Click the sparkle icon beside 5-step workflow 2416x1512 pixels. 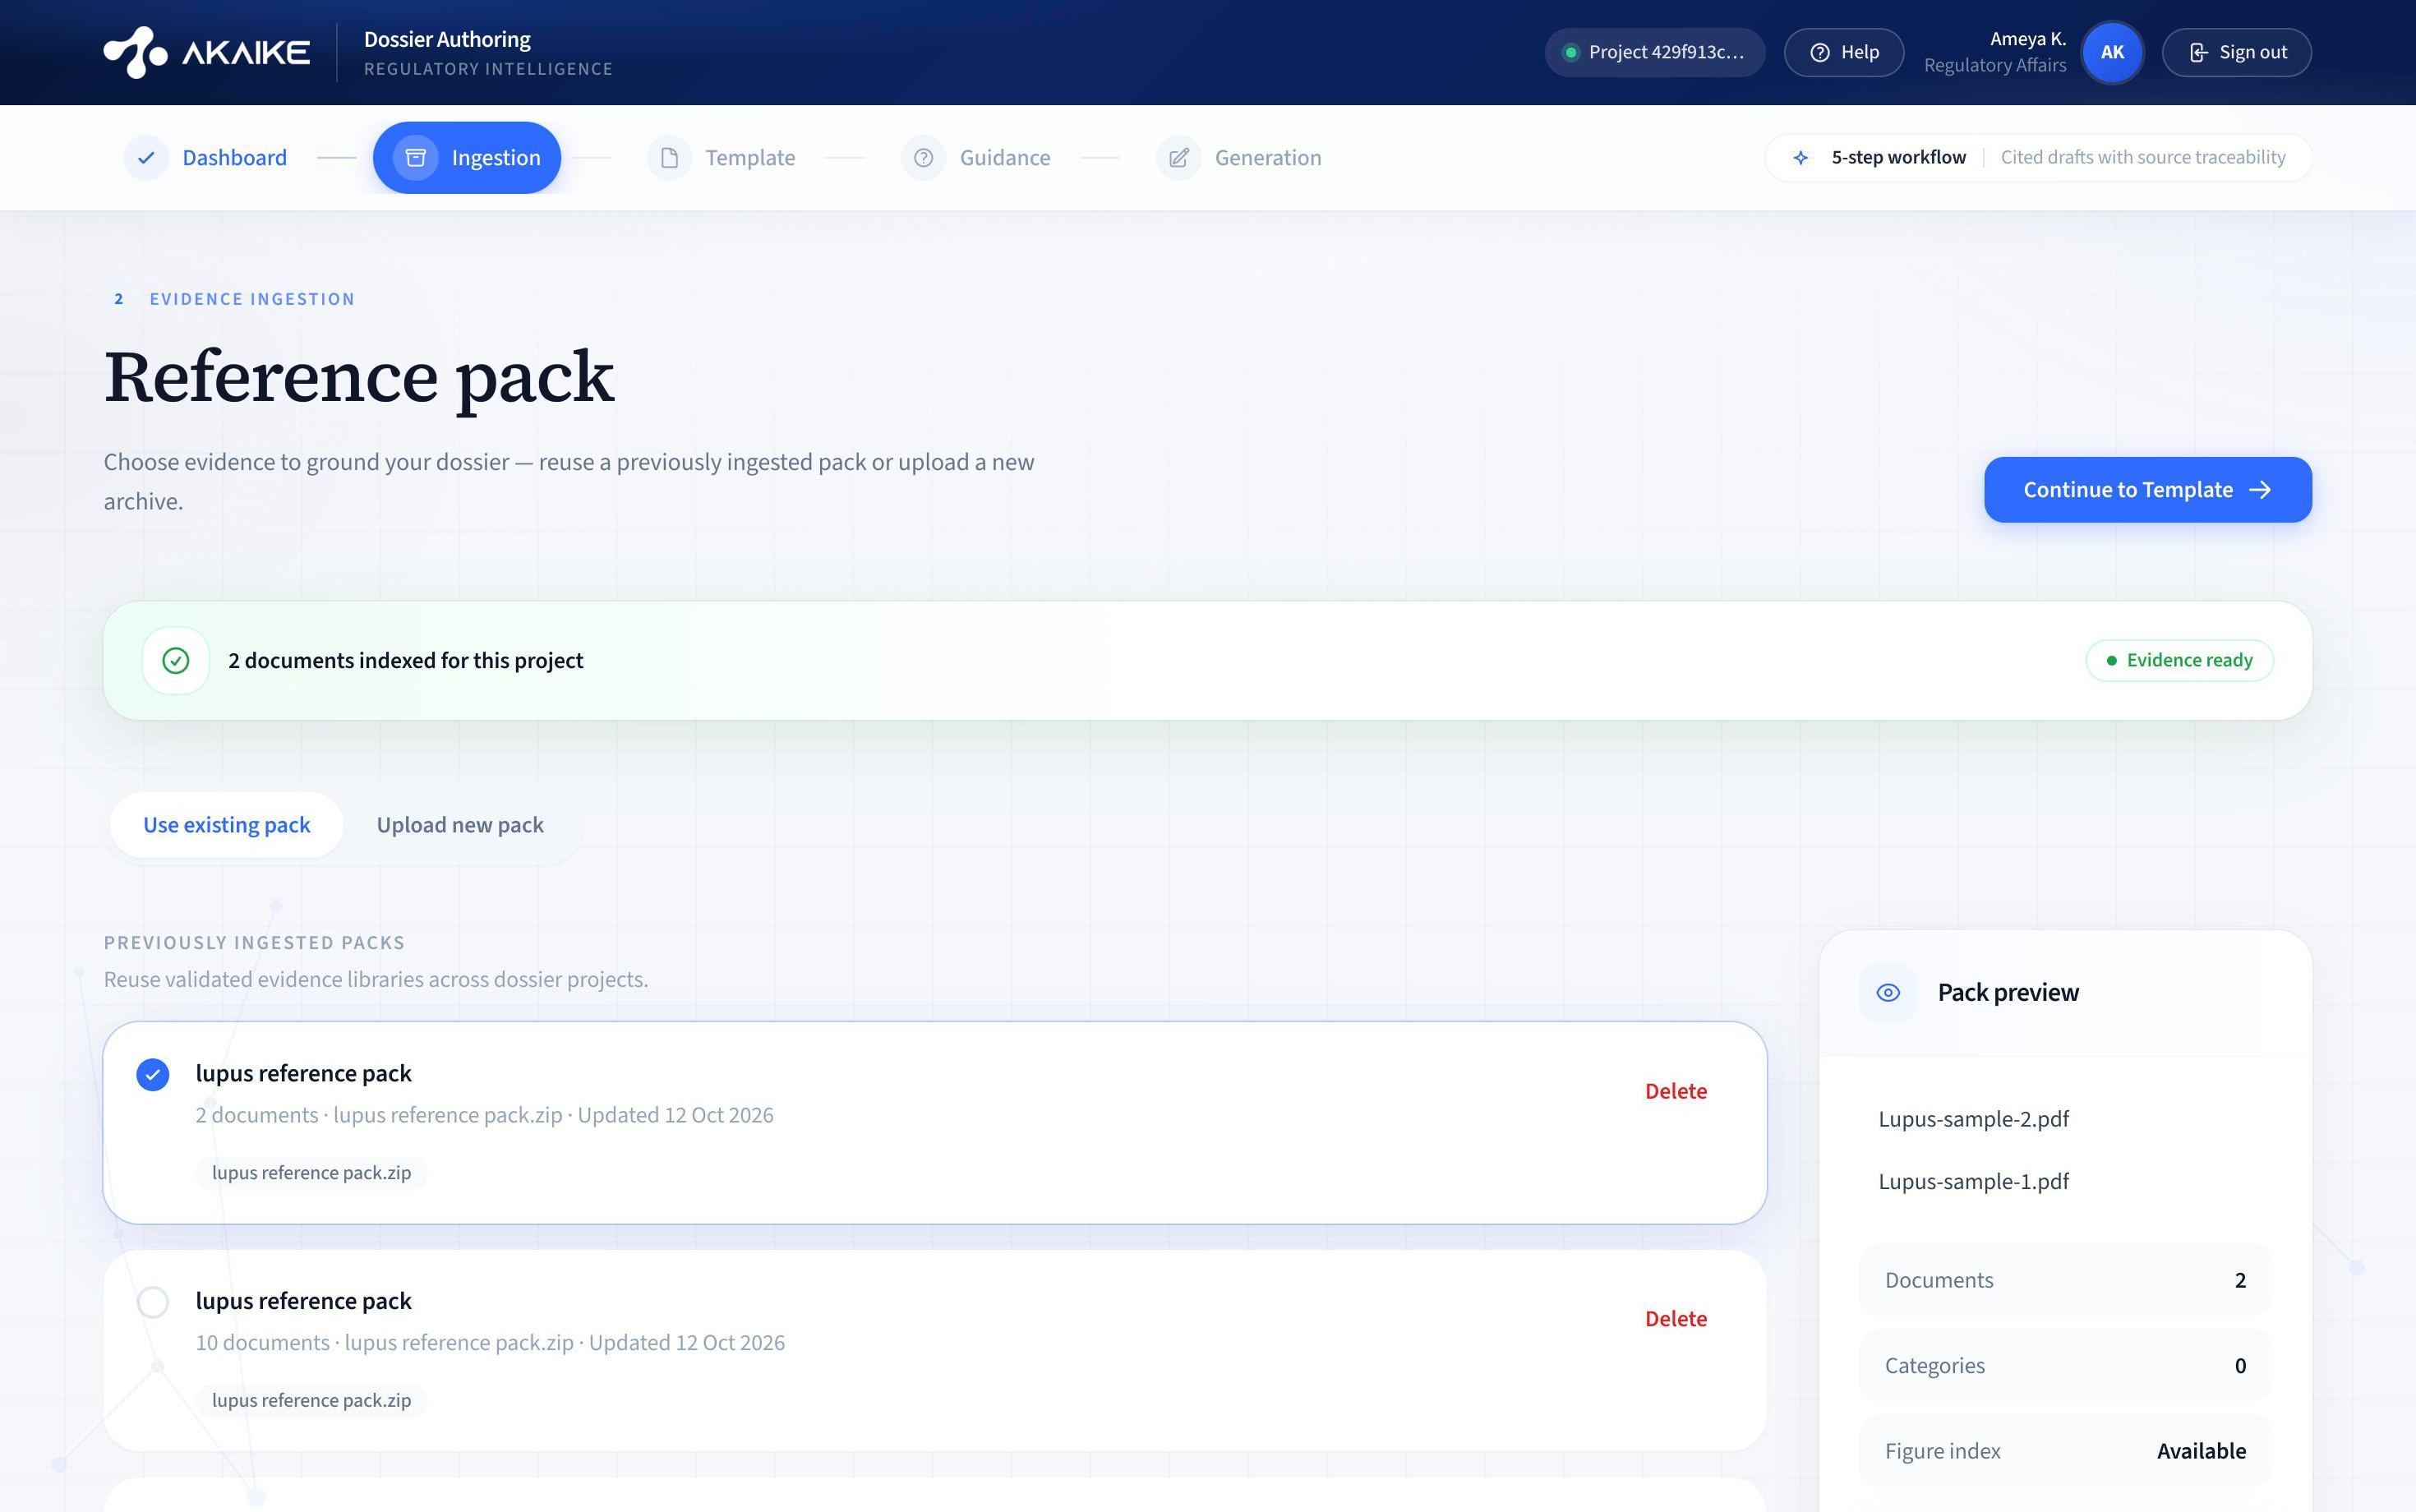[x=1801, y=158]
